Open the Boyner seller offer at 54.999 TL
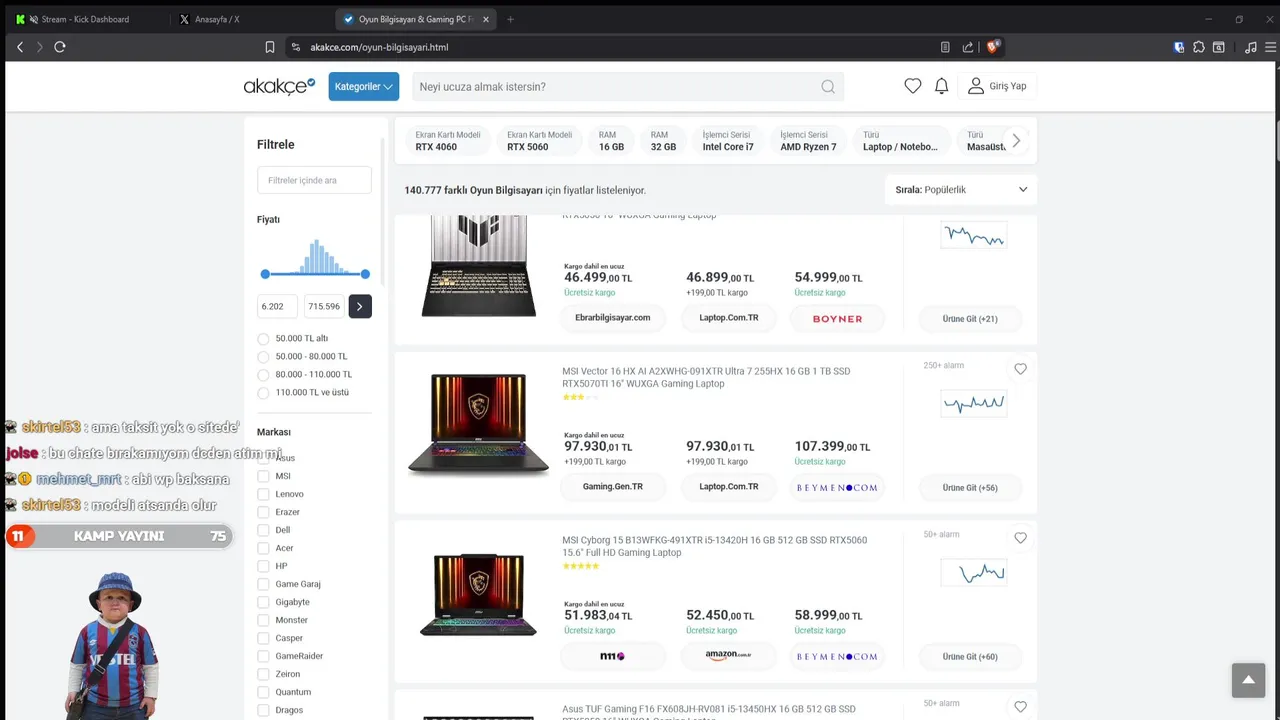1280x720 pixels. [837, 319]
